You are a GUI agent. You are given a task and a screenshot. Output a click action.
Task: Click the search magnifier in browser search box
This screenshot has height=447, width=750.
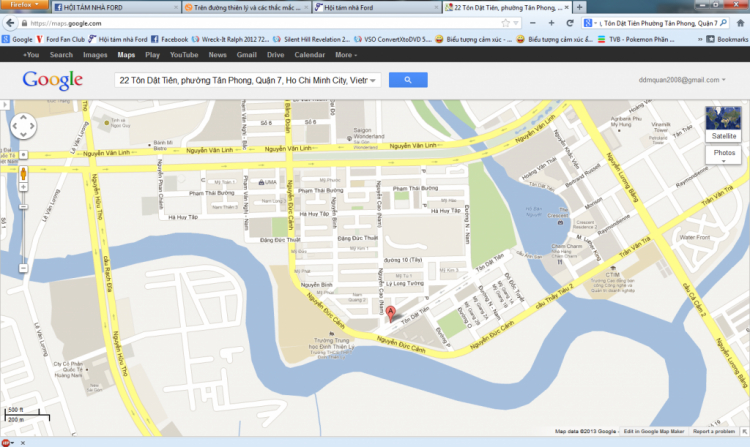coord(723,23)
